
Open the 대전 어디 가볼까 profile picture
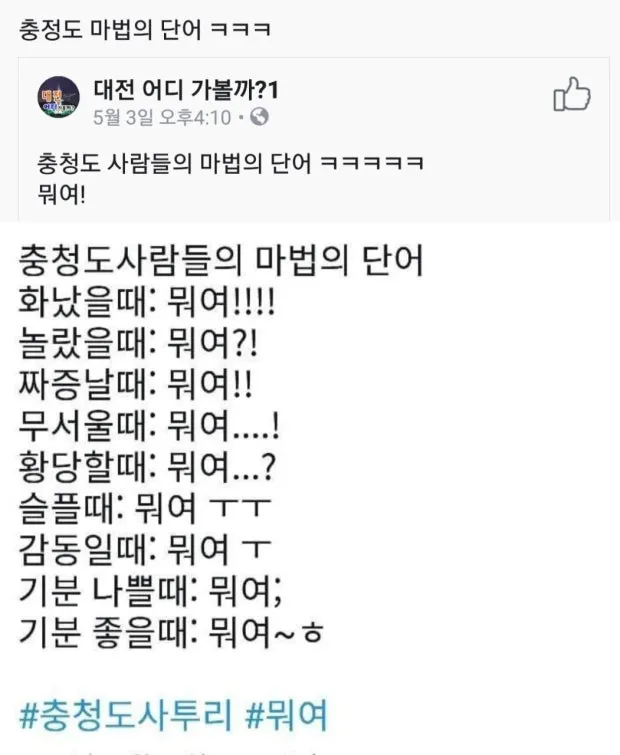pos(59,97)
